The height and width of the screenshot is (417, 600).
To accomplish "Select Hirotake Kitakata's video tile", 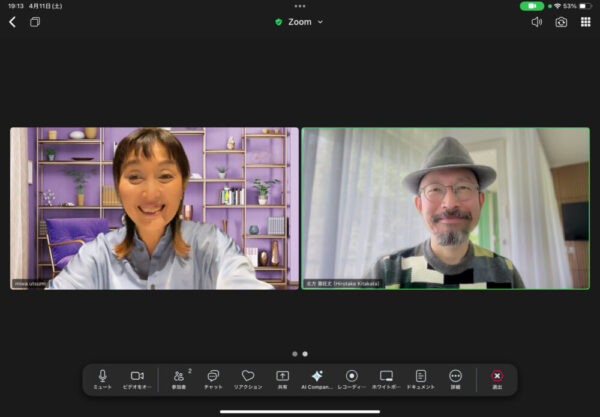I will (x=446, y=208).
